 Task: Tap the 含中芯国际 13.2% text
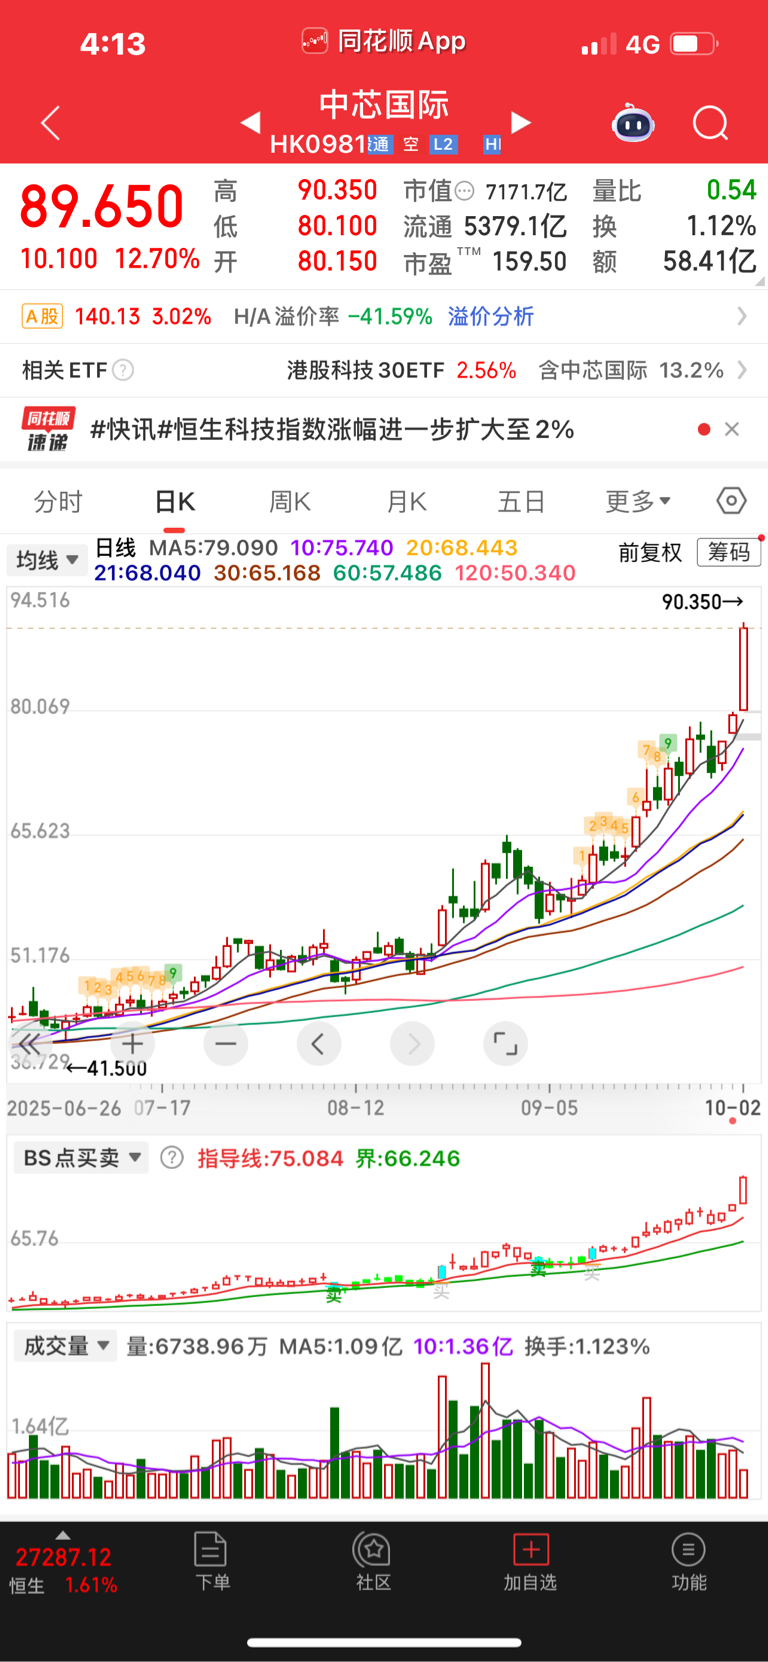630,370
